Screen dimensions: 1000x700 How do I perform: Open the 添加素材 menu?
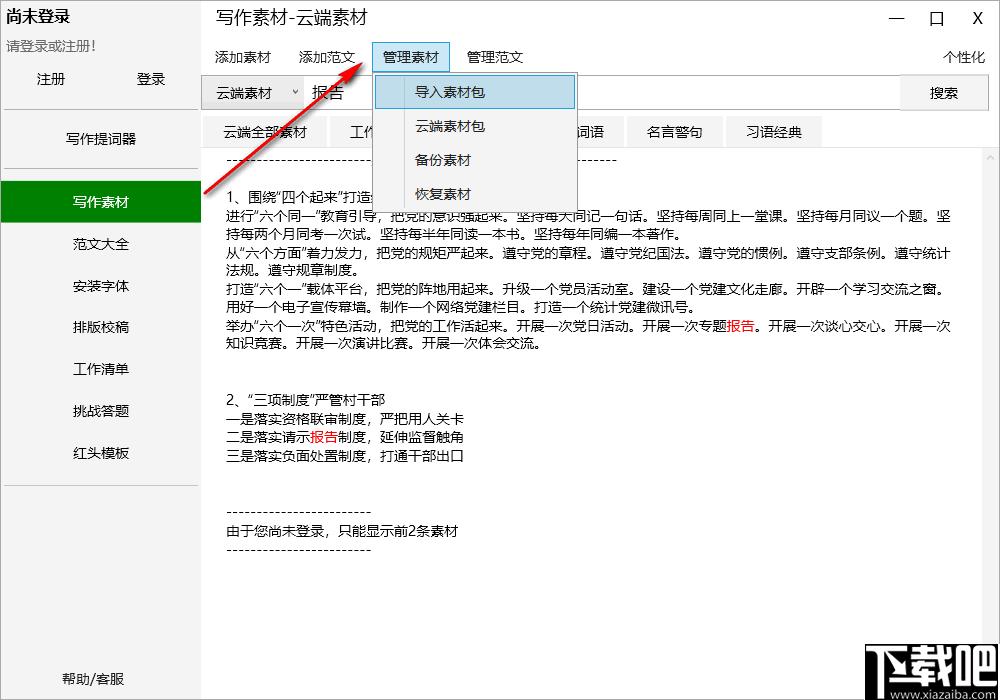pos(242,57)
